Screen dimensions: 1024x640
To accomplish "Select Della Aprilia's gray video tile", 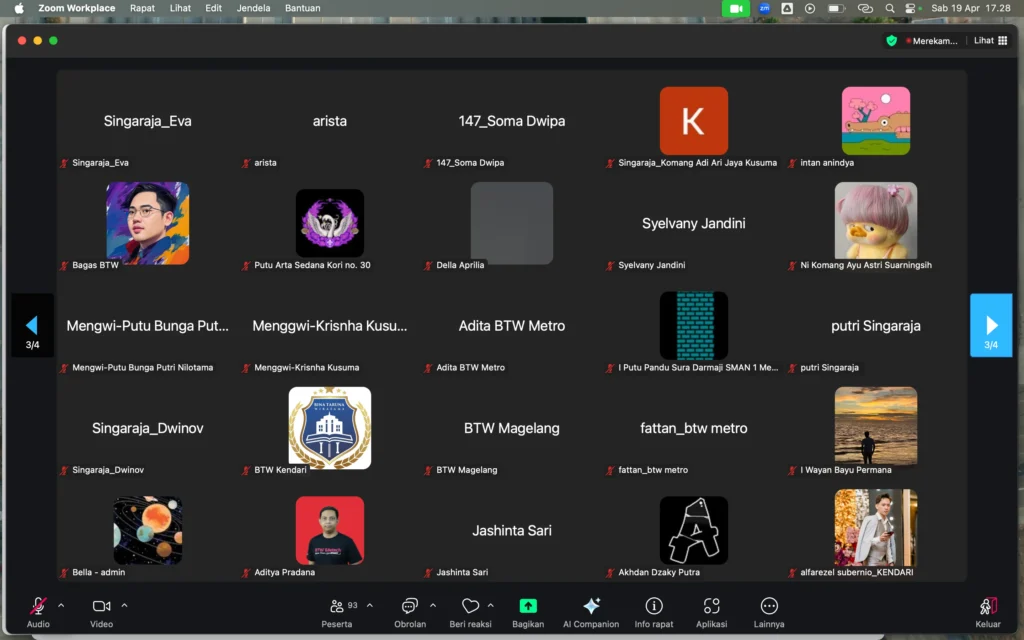I will [512, 223].
